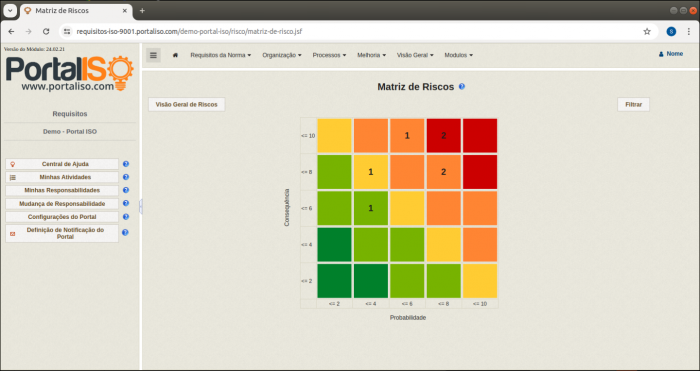This screenshot has width=700, height=371.
Task: Click the Filtrar button
Action: pos(633,104)
